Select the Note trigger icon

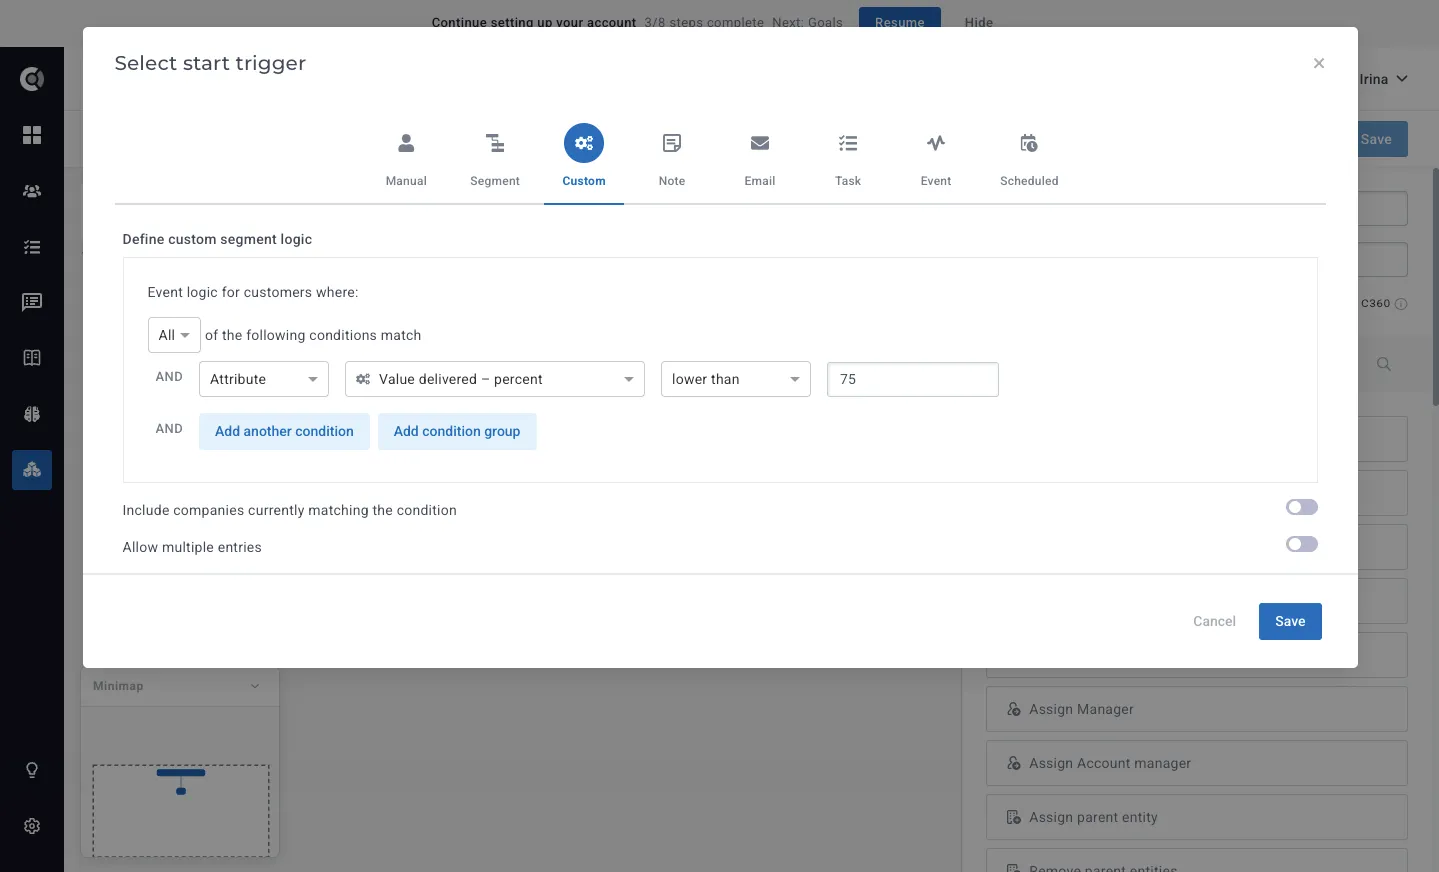[672, 143]
